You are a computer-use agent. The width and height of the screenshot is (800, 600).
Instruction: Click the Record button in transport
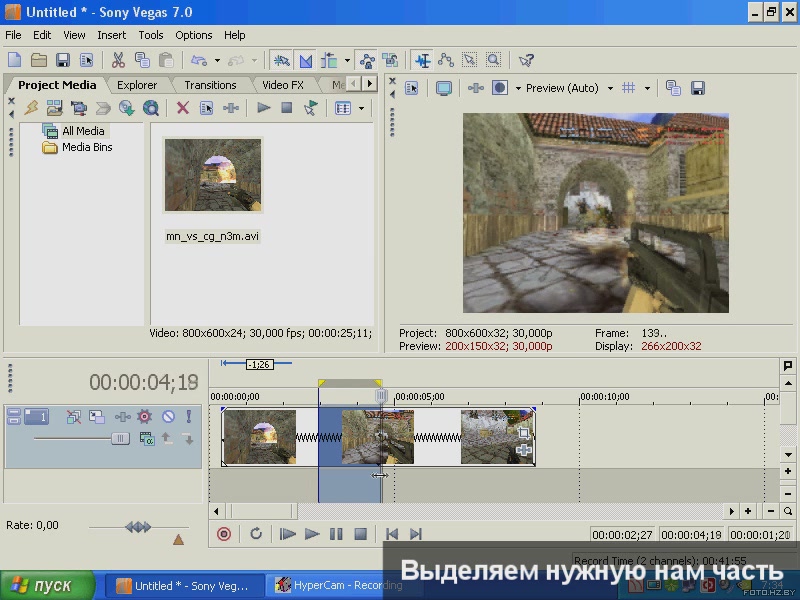coord(224,534)
